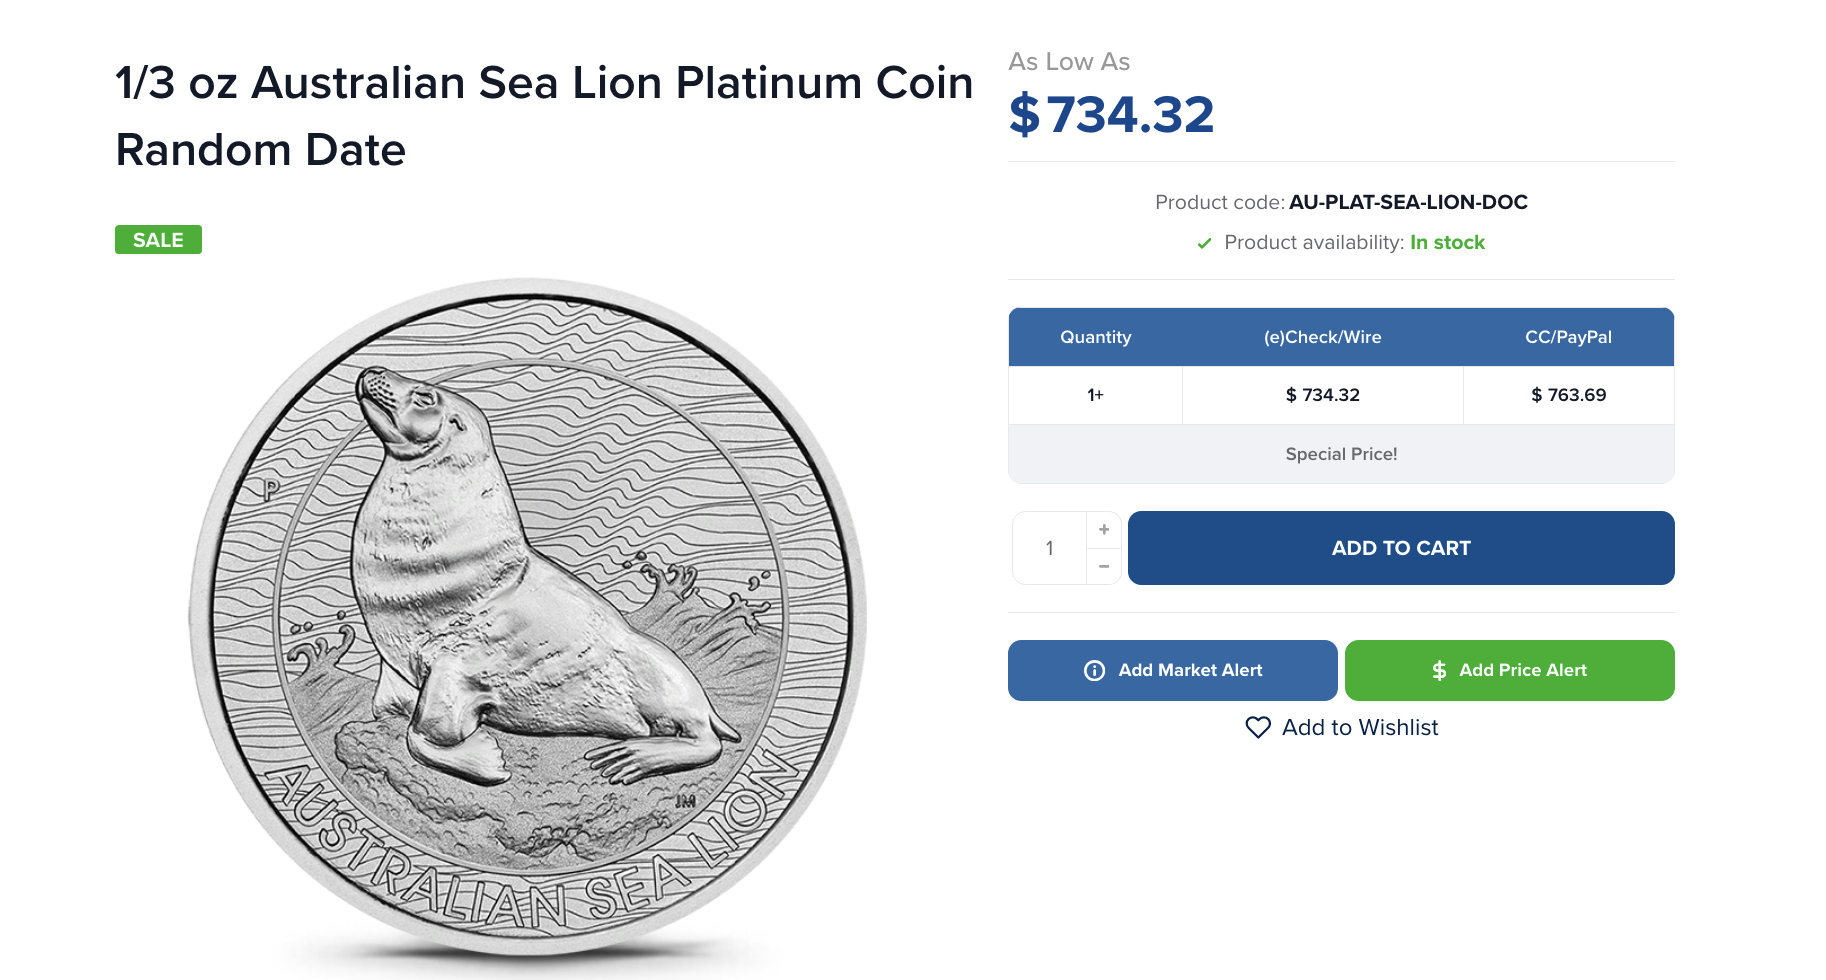This screenshot has width=1826, height=980.
Task: Click the Quantity column header
Action: point(1095,337)
